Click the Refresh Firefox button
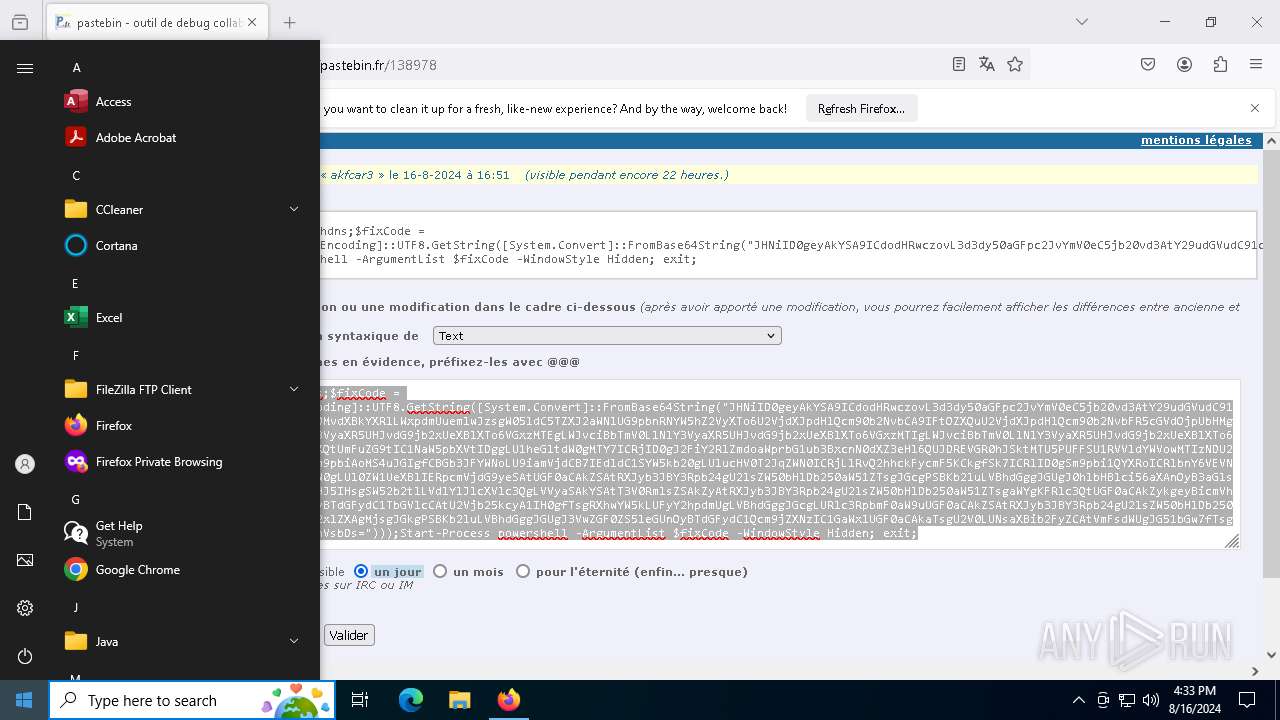1280x720 pixels. [861, 109]
